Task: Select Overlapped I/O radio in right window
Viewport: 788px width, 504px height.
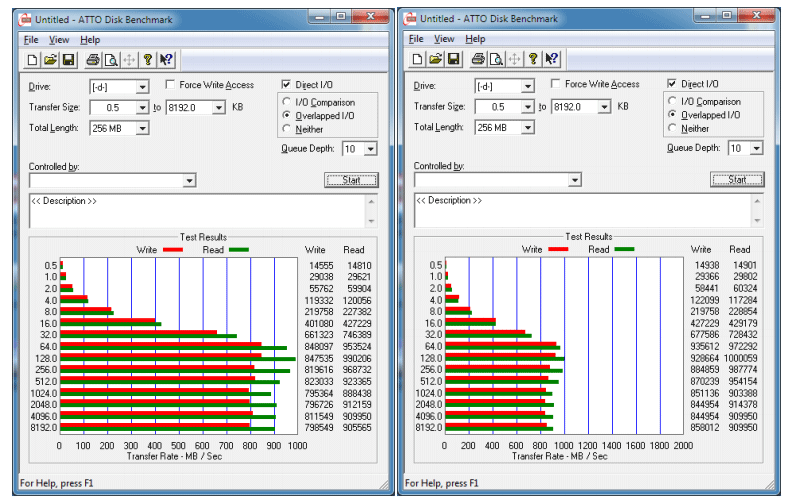Action: (672, 115)
